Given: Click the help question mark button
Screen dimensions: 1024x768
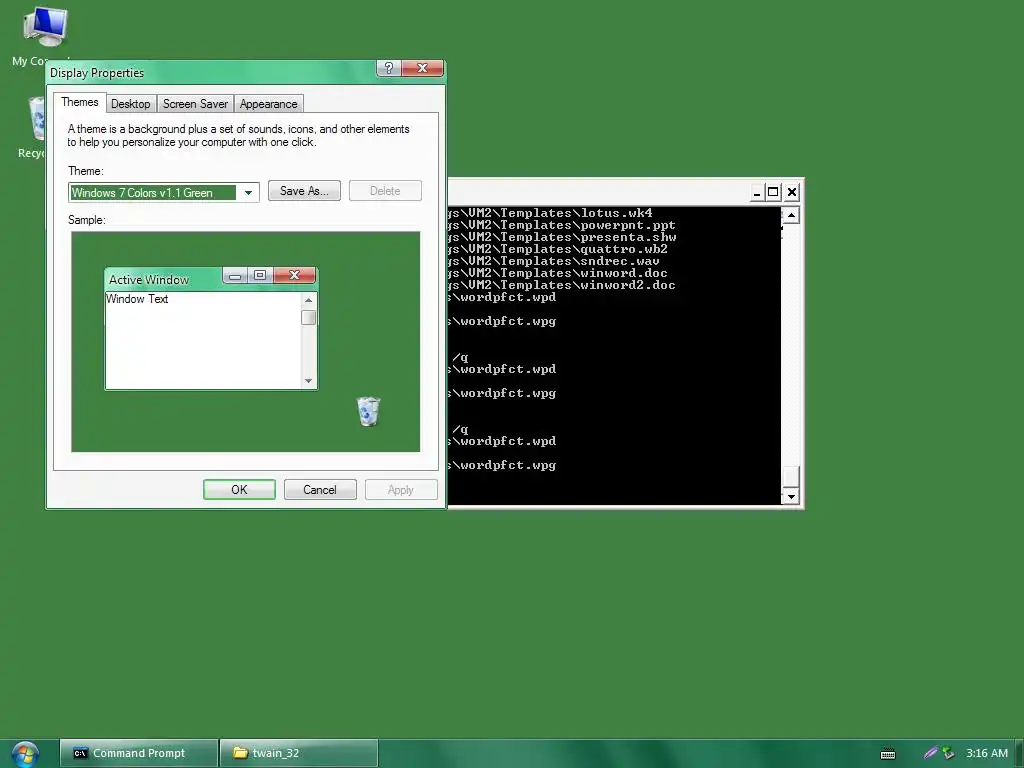Looking at the screenshot, I should [389, 68].
